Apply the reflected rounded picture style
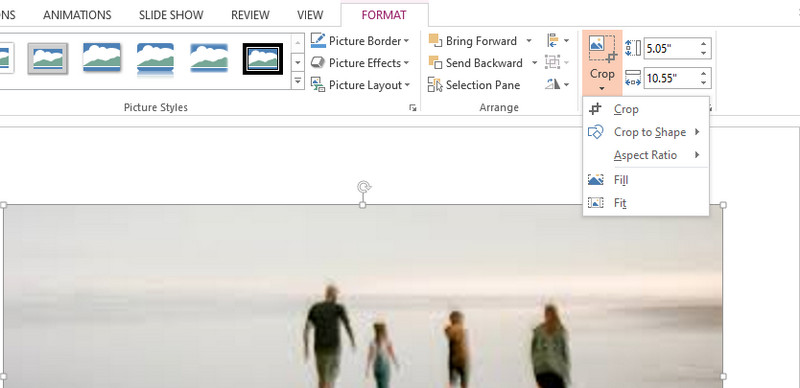The height and width of the screenshot is (388, 800). pyautogui.click(x=155, y=59)
